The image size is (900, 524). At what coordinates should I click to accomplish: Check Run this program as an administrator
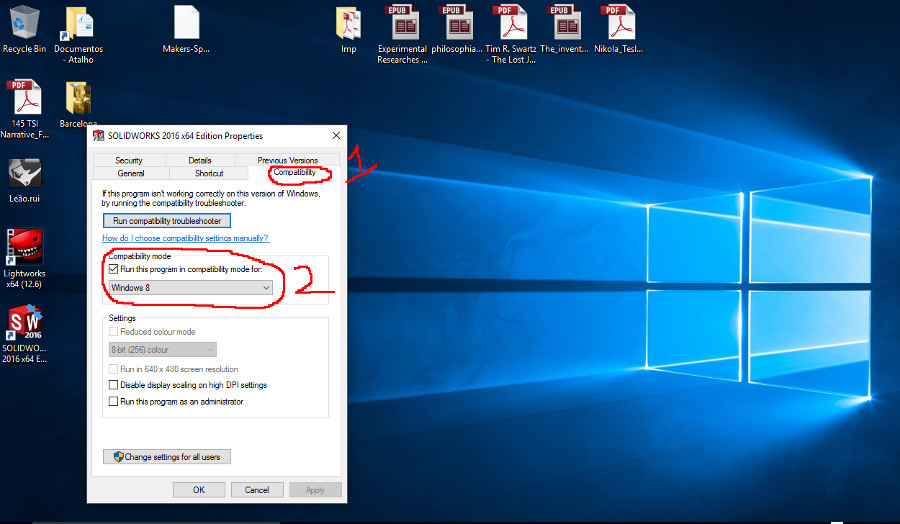(113, 402)
